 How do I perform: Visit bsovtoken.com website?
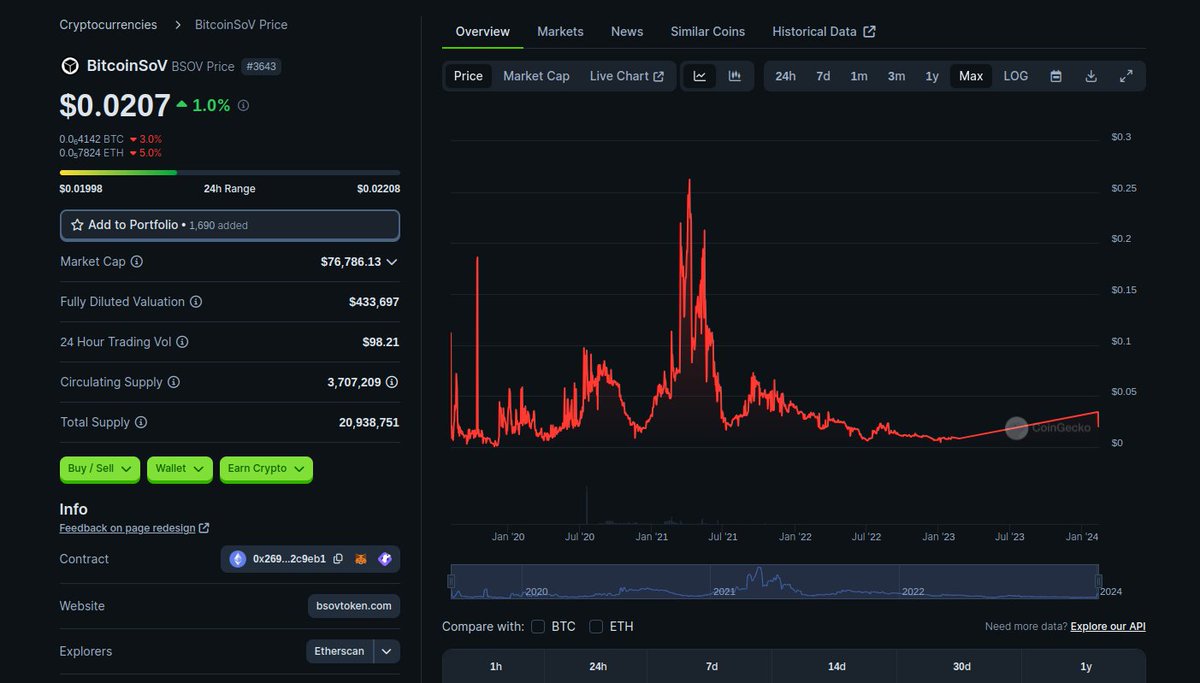[x=354, y=606]
